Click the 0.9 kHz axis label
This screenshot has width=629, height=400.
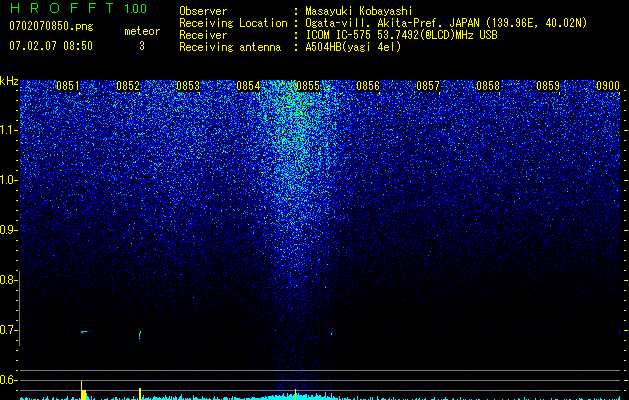[8, 230]
